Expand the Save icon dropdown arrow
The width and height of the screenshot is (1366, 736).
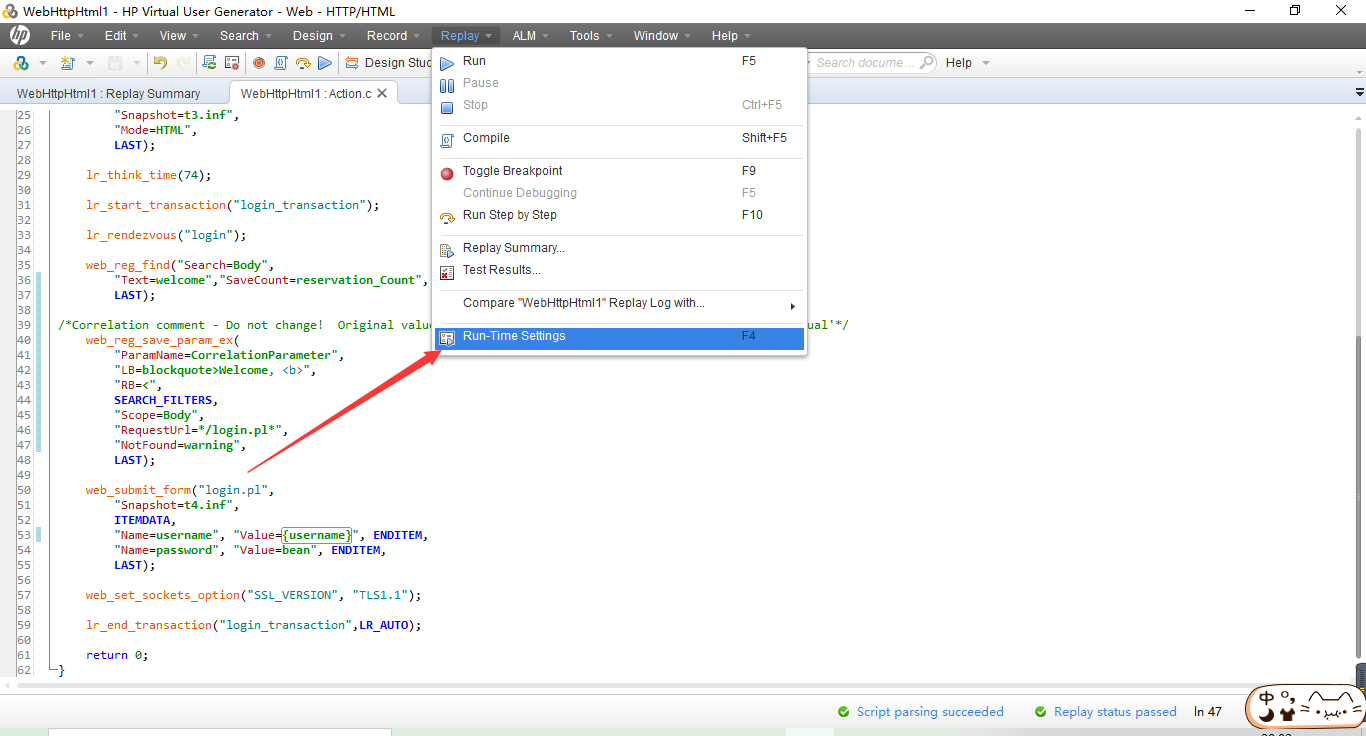(x=135, y=63)
